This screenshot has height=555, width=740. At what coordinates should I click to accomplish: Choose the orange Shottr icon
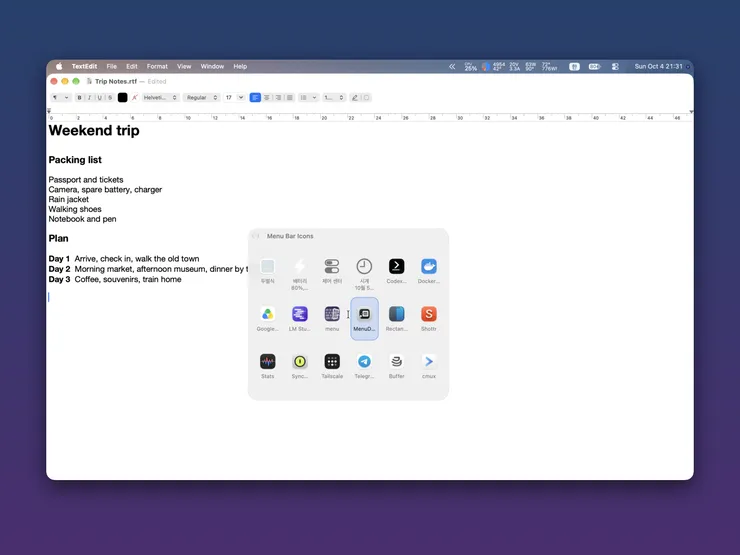pos(429,314)
